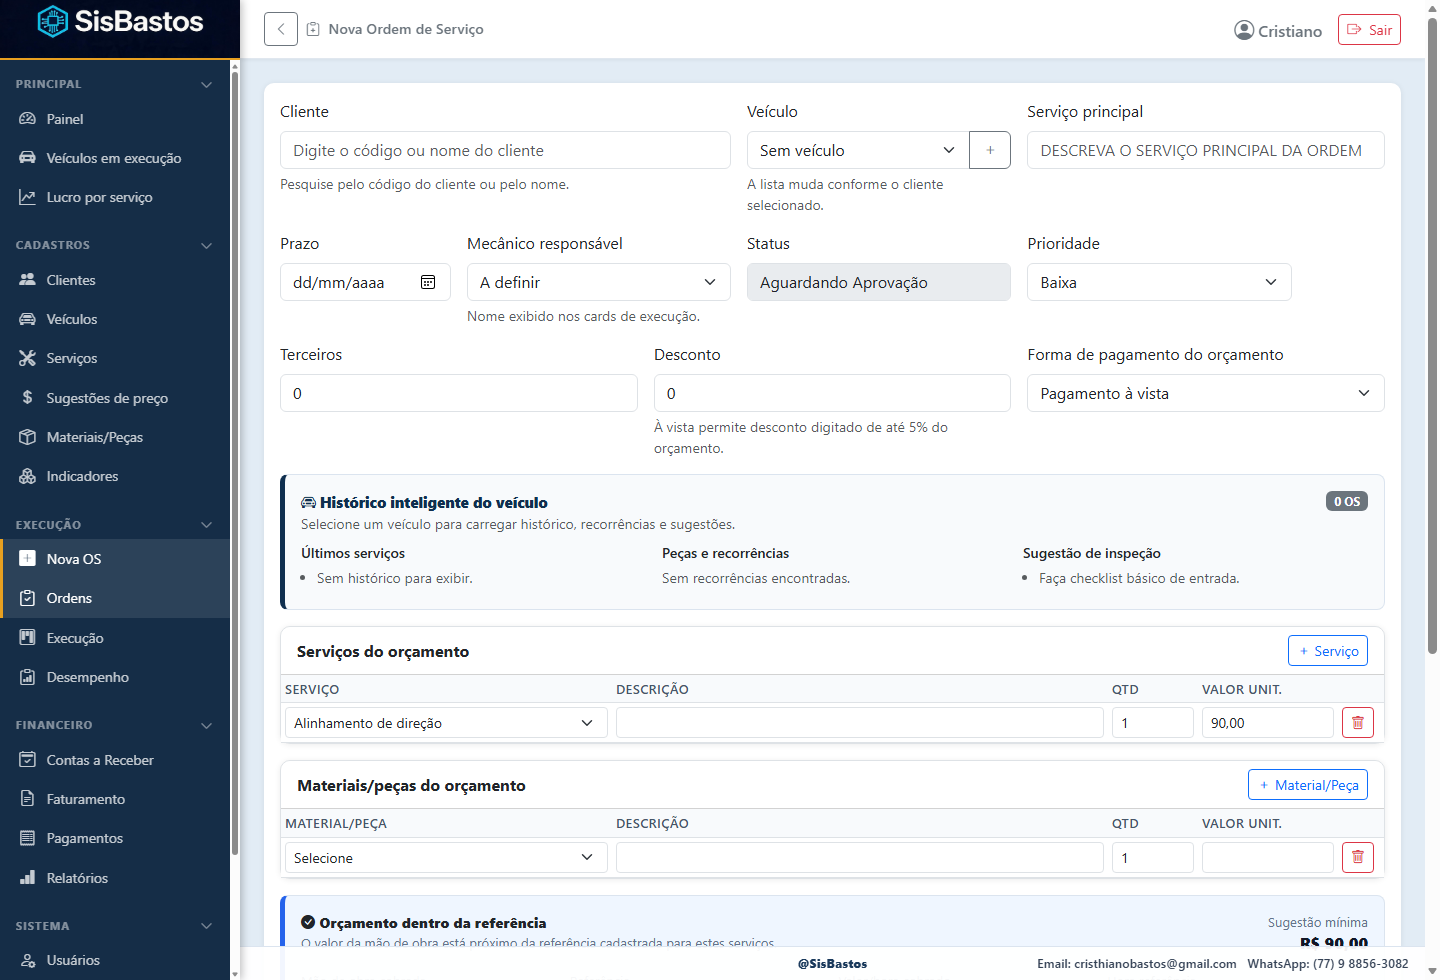Viewport: 1440px width, 980px height.
Task: Click the Painel gauge icon
Action: point(27,119)
